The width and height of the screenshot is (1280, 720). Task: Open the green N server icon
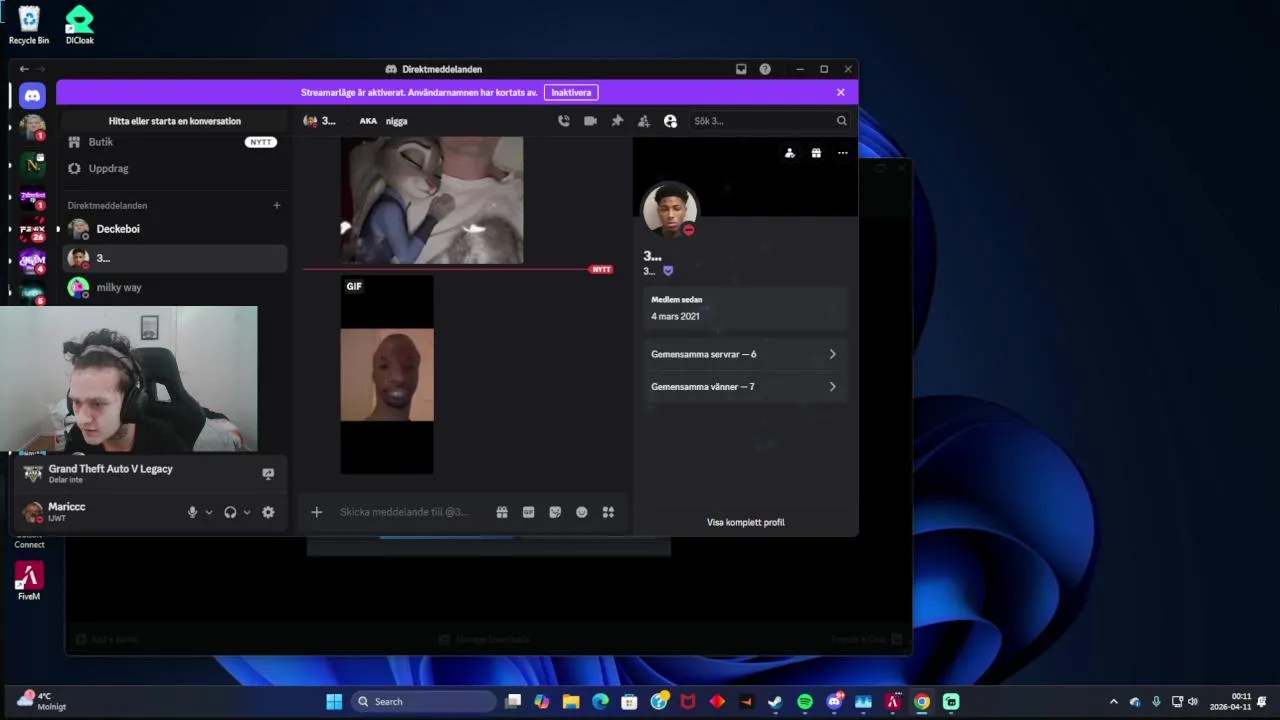32,164
